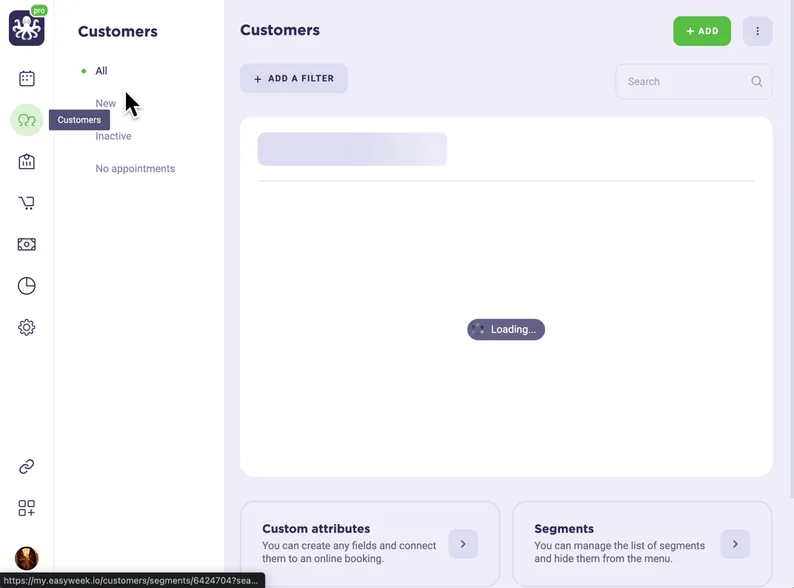Click the EasyWeek octopus logo
The width and height of the screenshot is (794, 588).
pyautogui.click(x=27, y=28)
